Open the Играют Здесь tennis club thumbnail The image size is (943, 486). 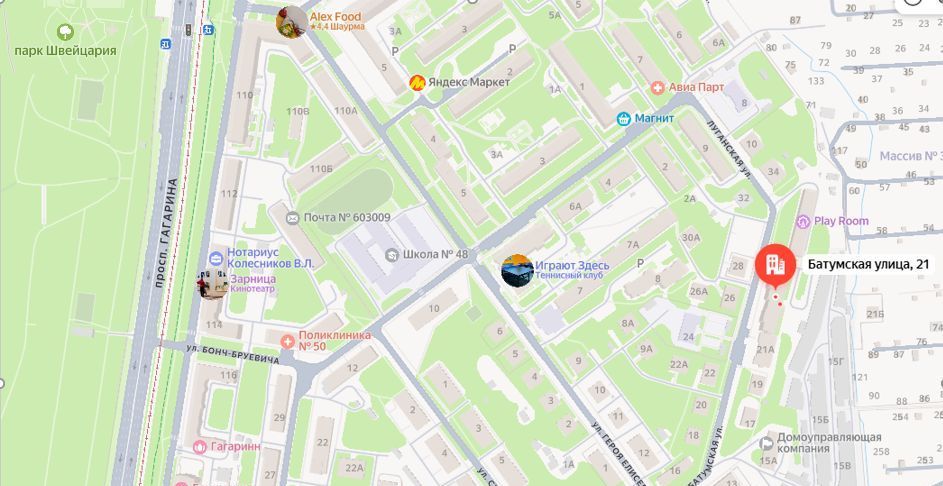pyautogui.click(x=517, y=270)
